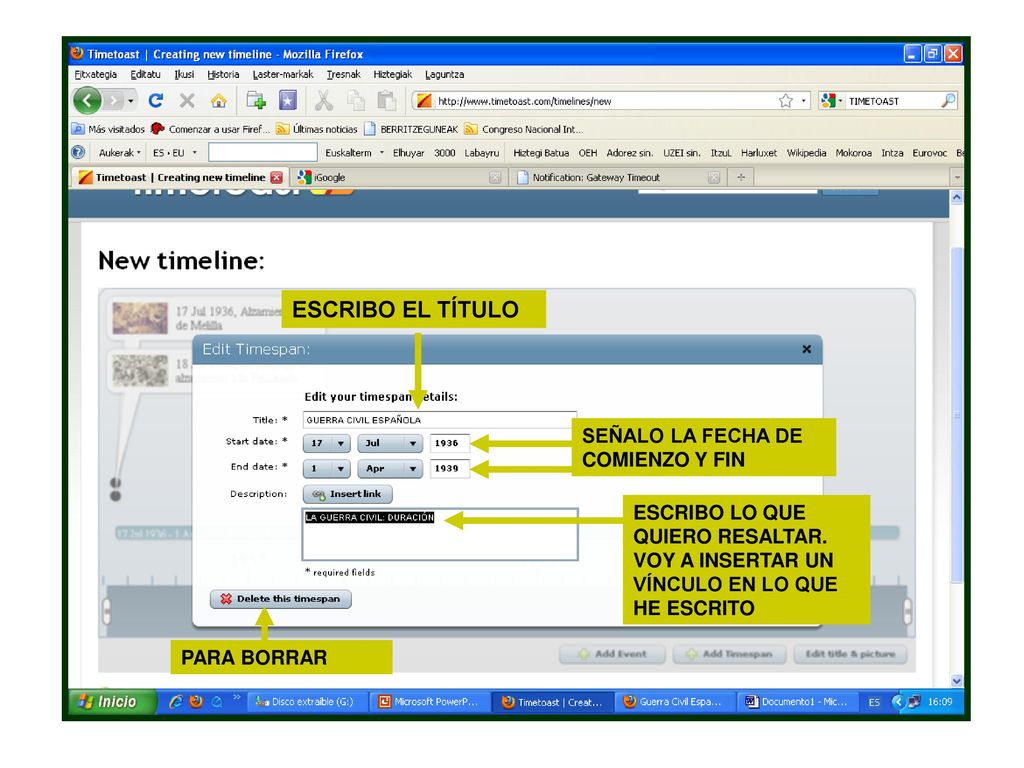The width and height of the screenshot is (1024, 768).
Task: Click the Elhuyar toolbar link
Action: (408, 153)
